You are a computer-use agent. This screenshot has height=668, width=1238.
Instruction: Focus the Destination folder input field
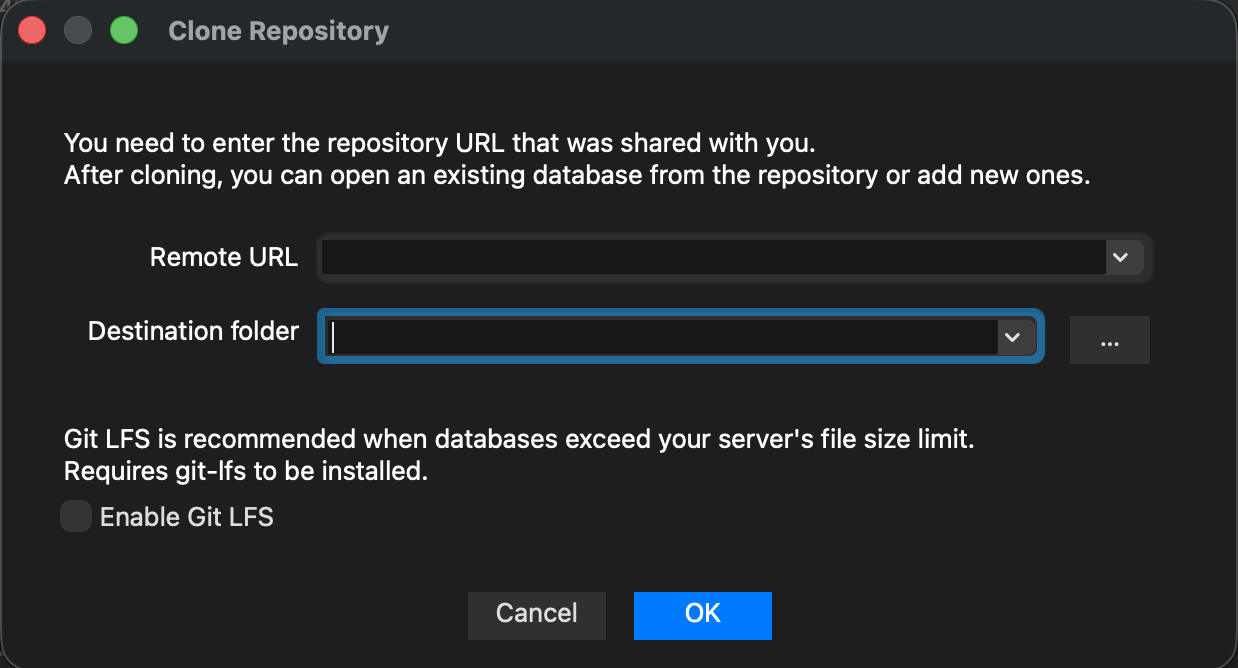(660, 337)
